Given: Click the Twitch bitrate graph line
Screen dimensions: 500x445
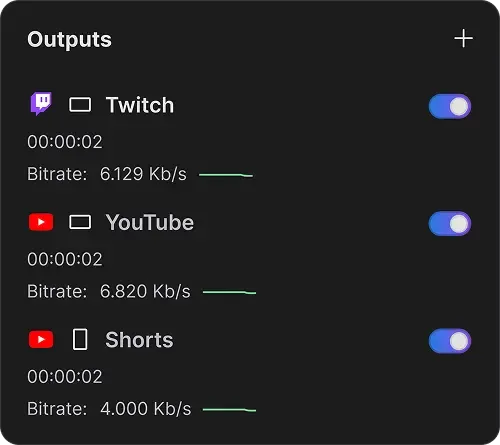Looking at the screenshot, I should point(226,175).
